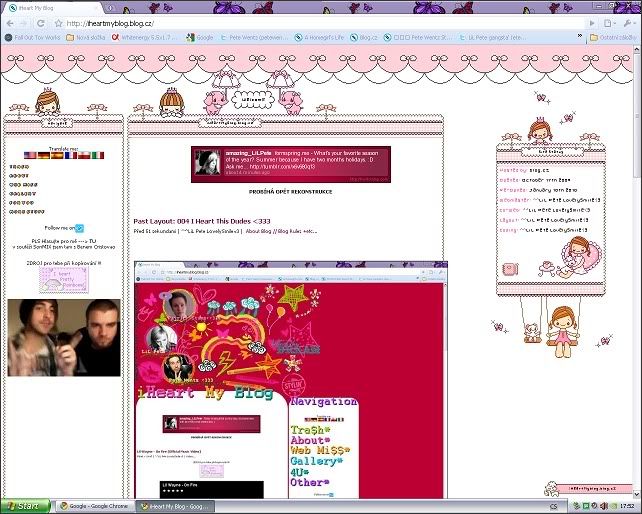Click the Twitter bird icon after 'Follow me on'
The height and width of the screenshot is (514, 642).
pos(80,228)
